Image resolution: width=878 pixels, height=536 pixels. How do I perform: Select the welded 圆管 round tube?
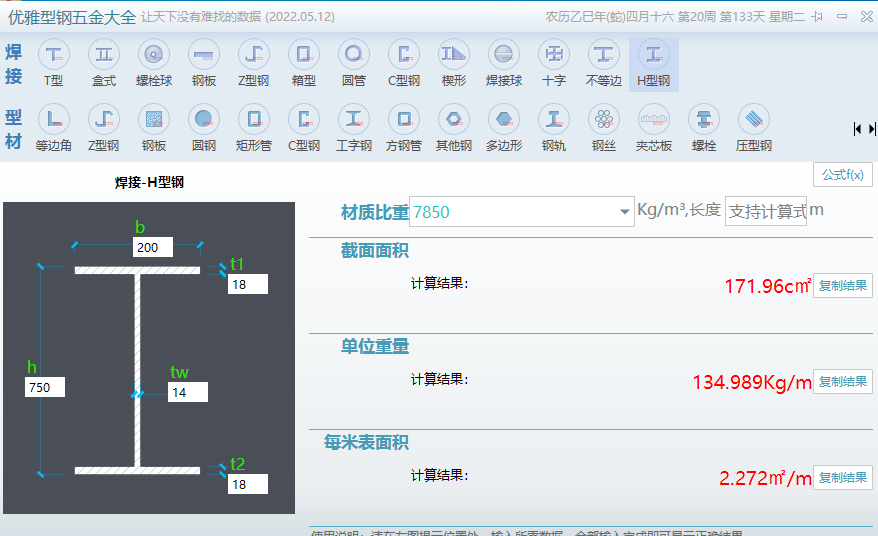coord(354,63)
